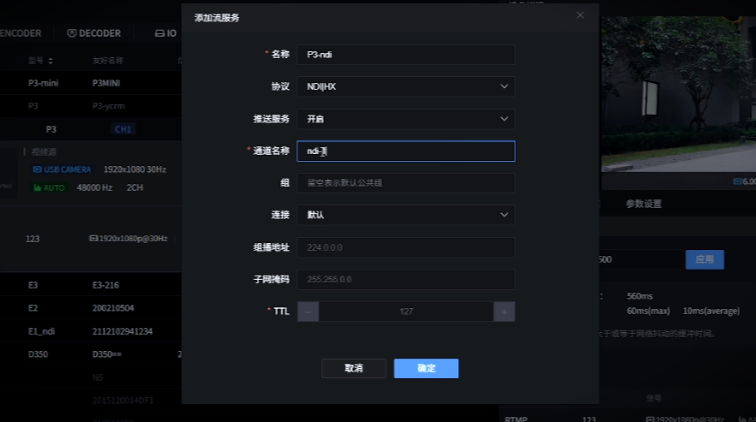Switch to the ENCODER tab
Image resolution: width=756 pixels, height=422 pixels.
point(20,33)
